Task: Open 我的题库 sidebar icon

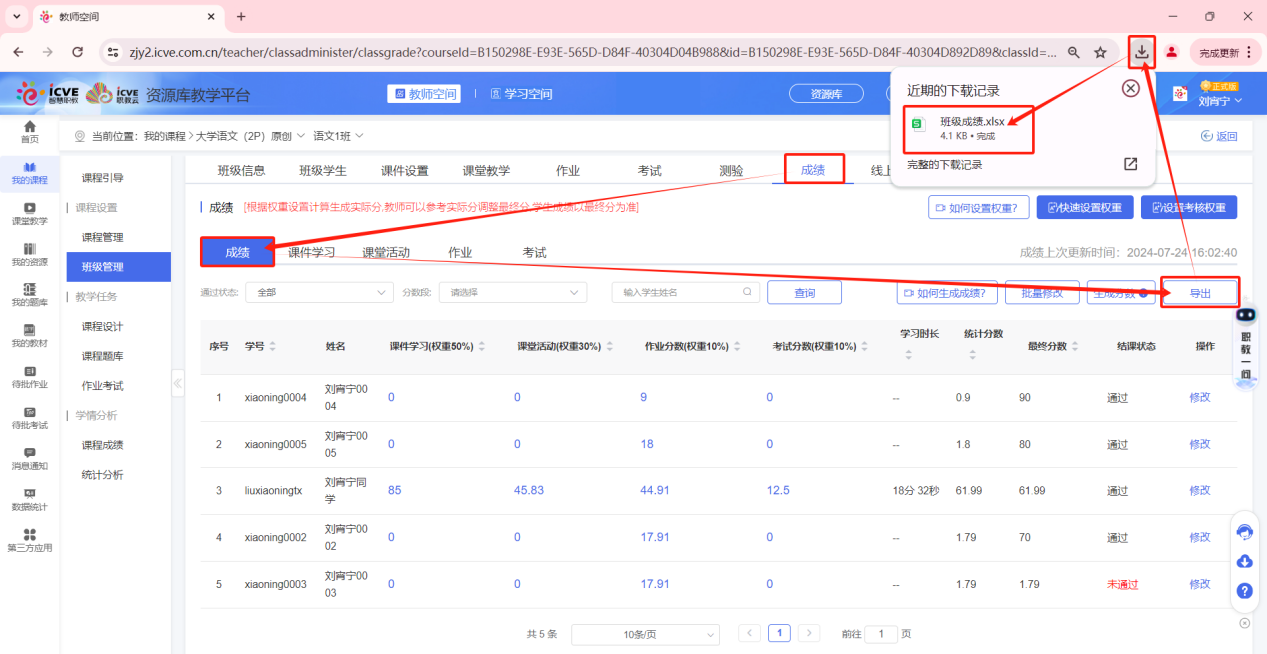Action: point(29,289)
